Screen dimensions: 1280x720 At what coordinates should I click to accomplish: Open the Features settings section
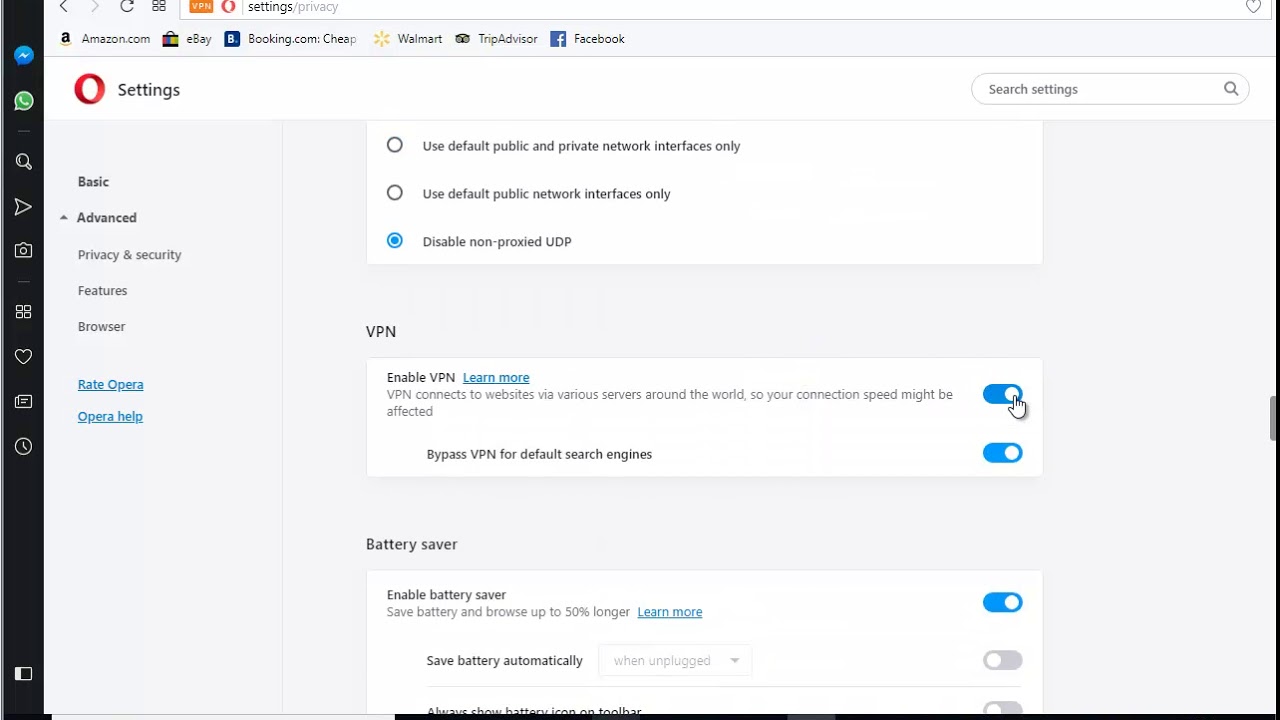[102, 291]
